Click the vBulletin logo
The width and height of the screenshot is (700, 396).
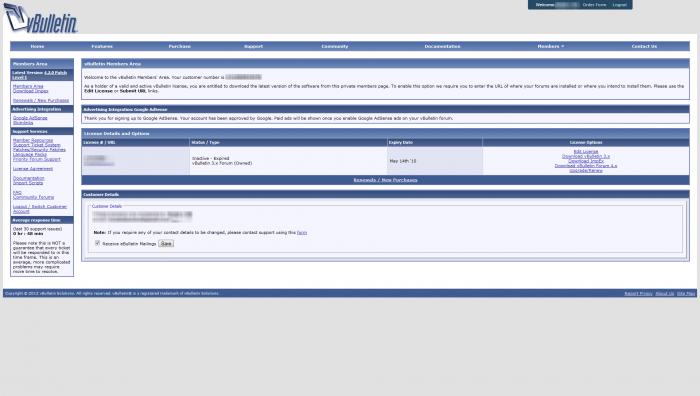[x=41, y=18]
